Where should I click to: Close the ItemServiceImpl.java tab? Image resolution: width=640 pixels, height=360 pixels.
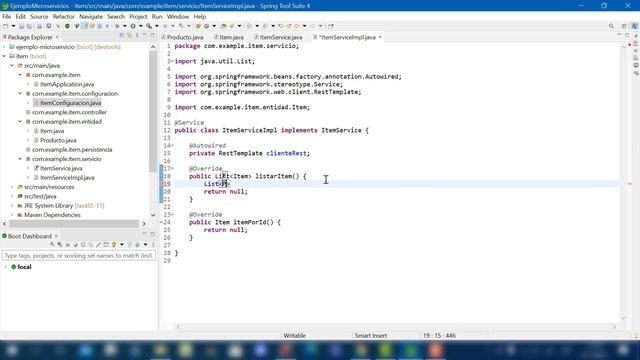click(x=380, y=37)
